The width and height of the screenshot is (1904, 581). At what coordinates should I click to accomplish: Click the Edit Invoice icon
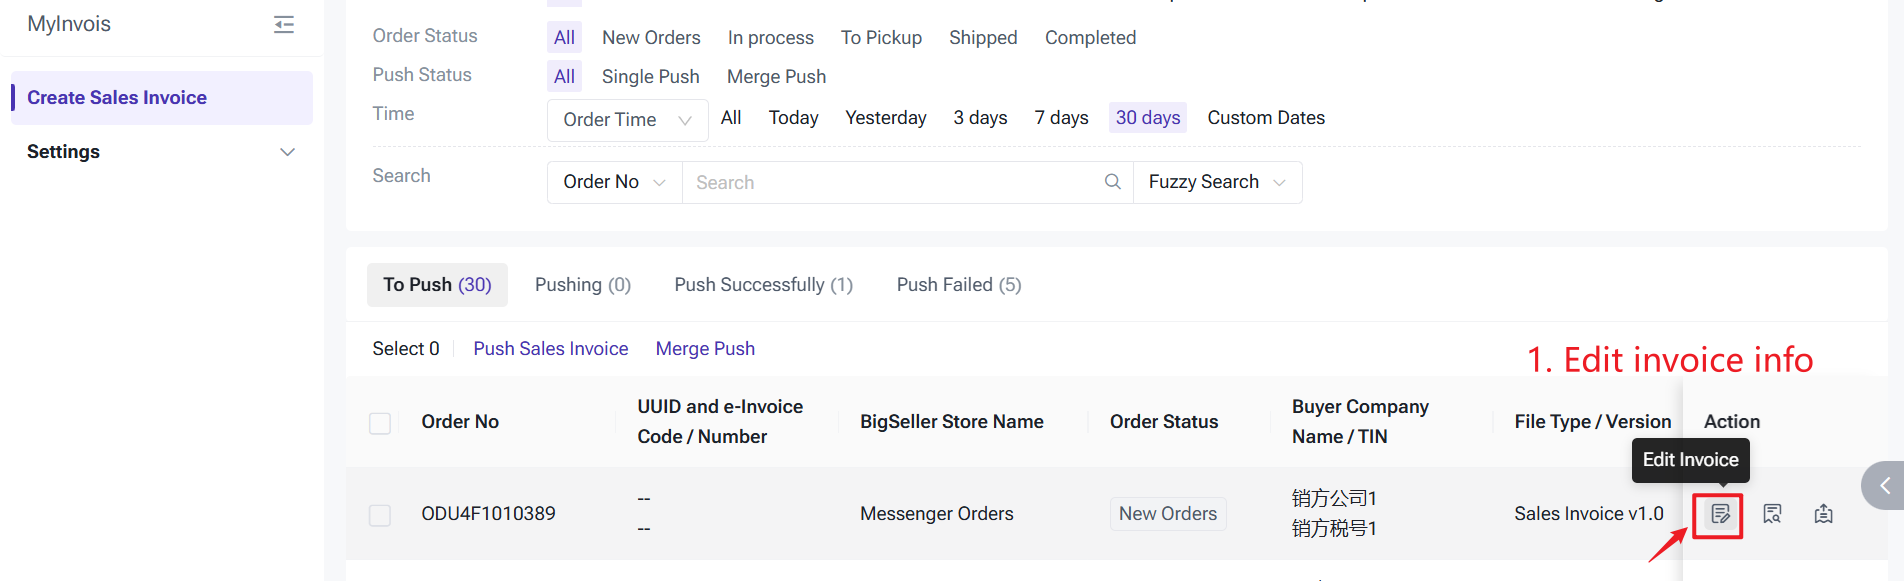click(x=1719, y=514)
